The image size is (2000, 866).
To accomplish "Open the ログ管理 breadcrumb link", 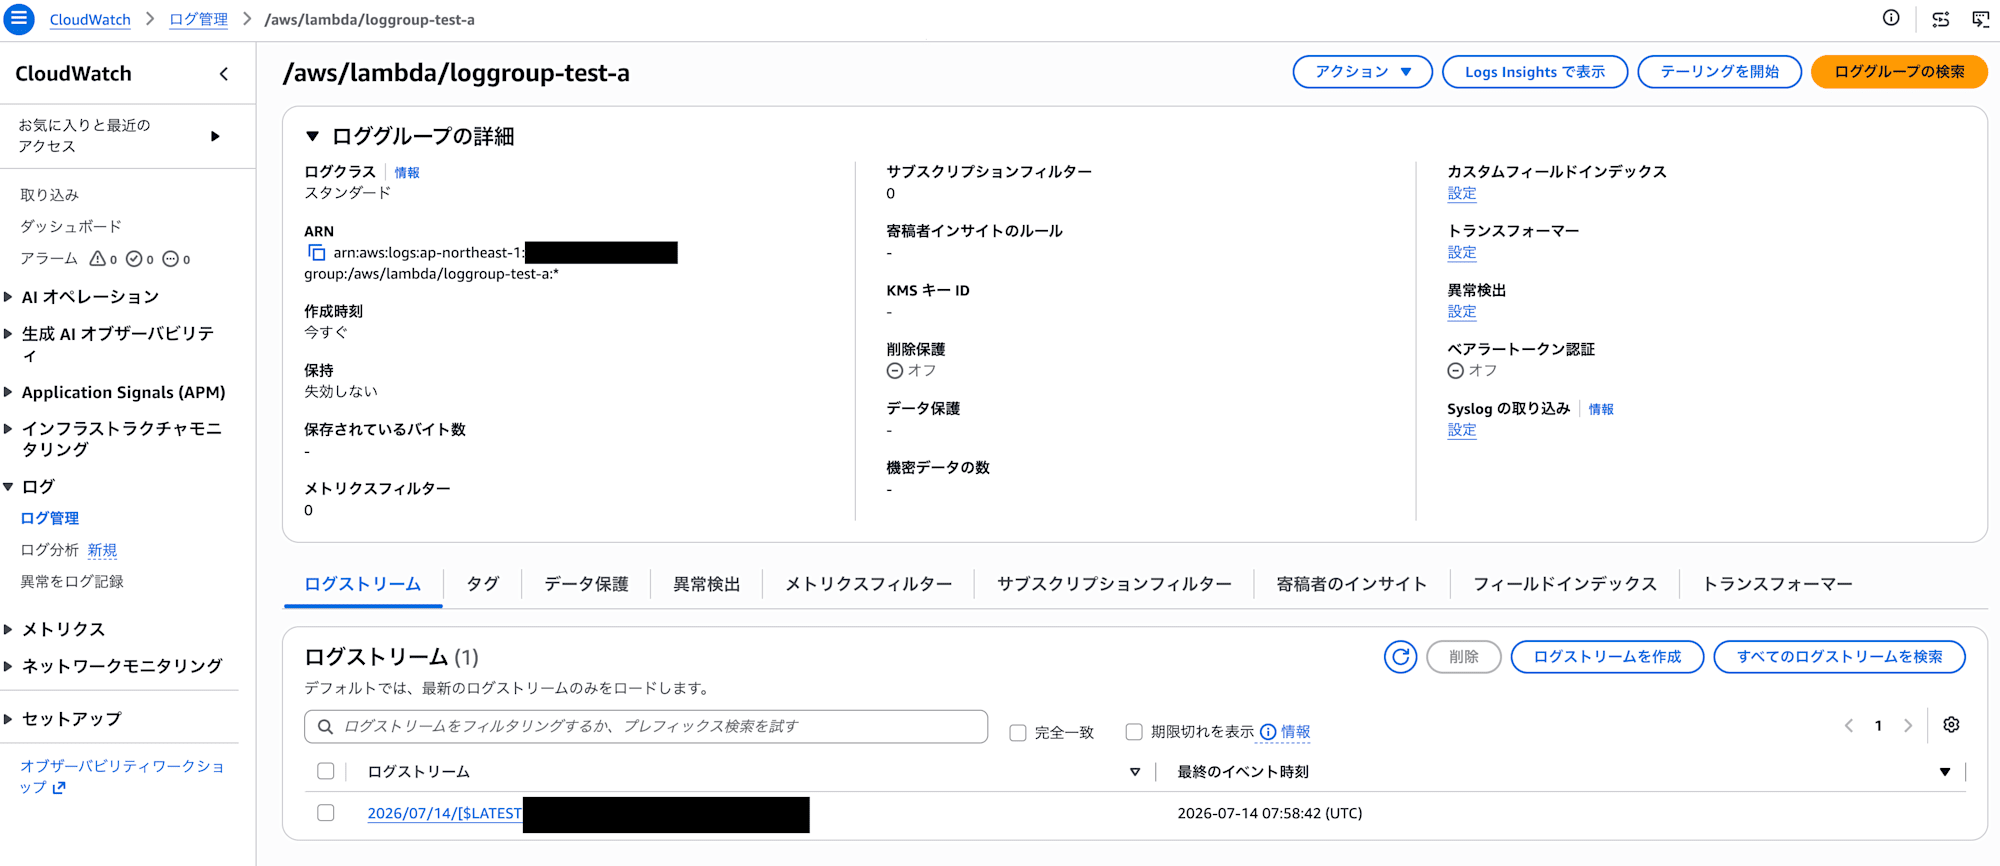I will coord(199,20).
